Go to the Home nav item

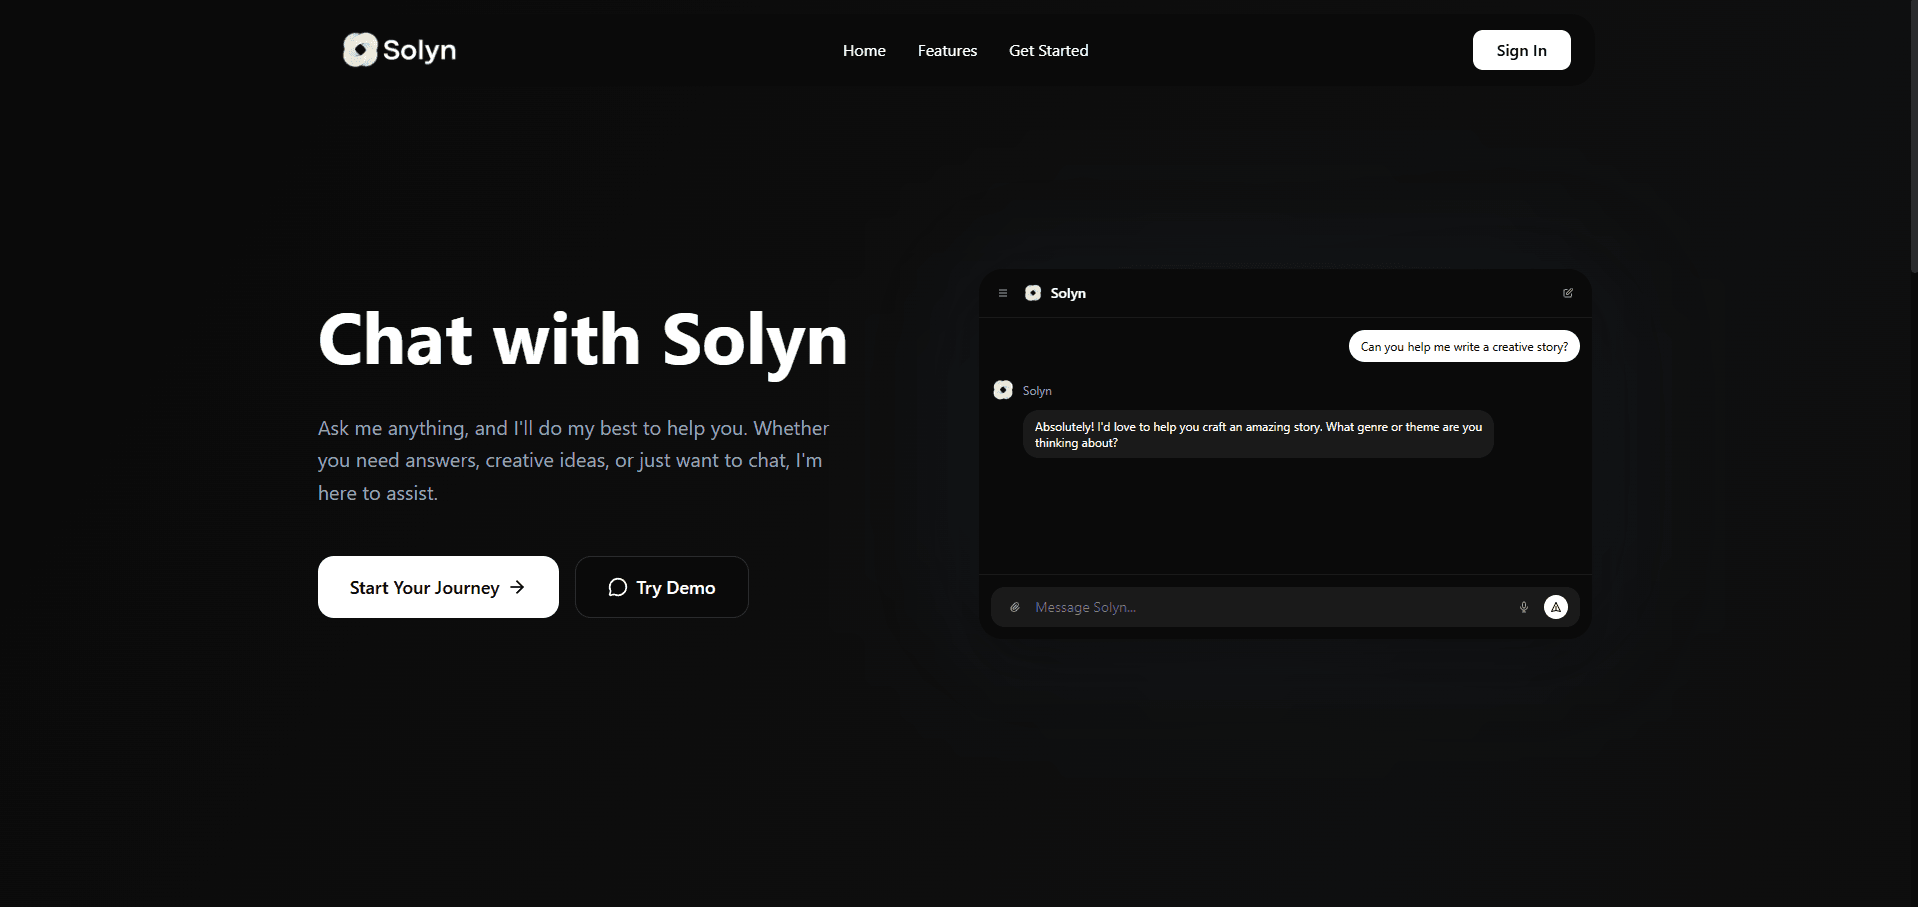[864, 51]
